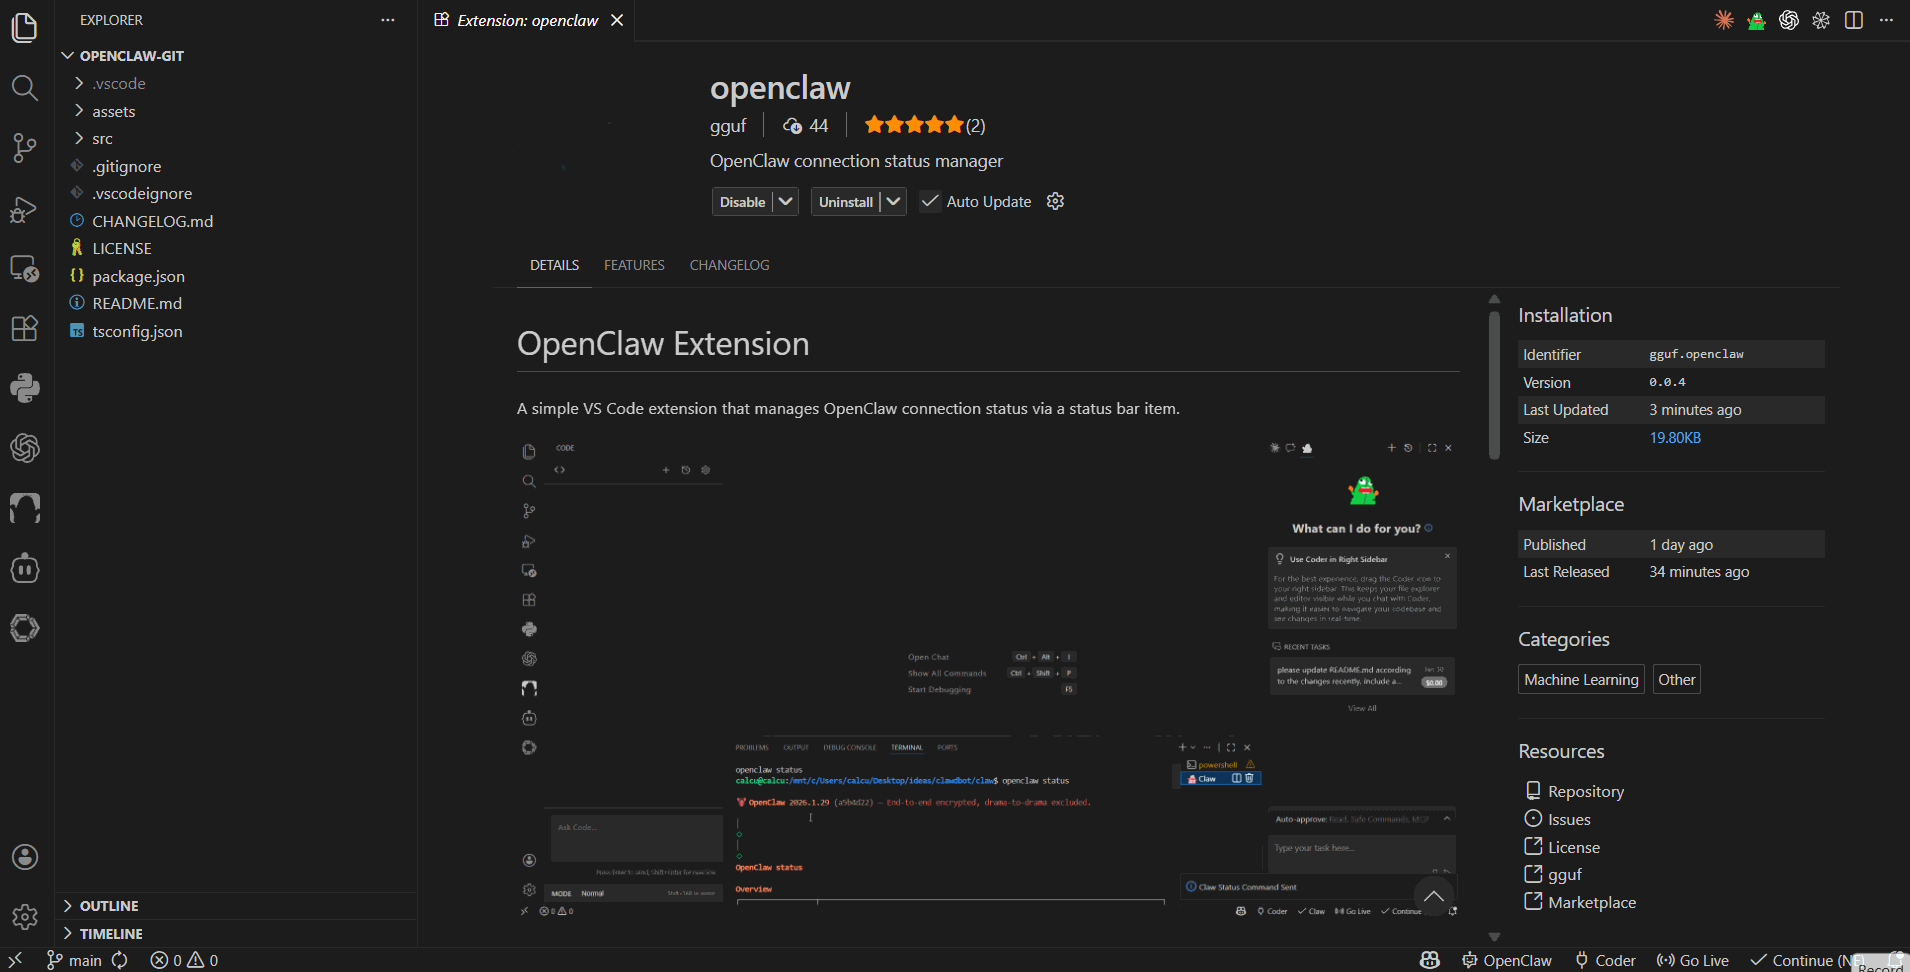This screenshot has width=1910, height=972.
Task: Click the Other category tag
Action: tap(1677, 680)
